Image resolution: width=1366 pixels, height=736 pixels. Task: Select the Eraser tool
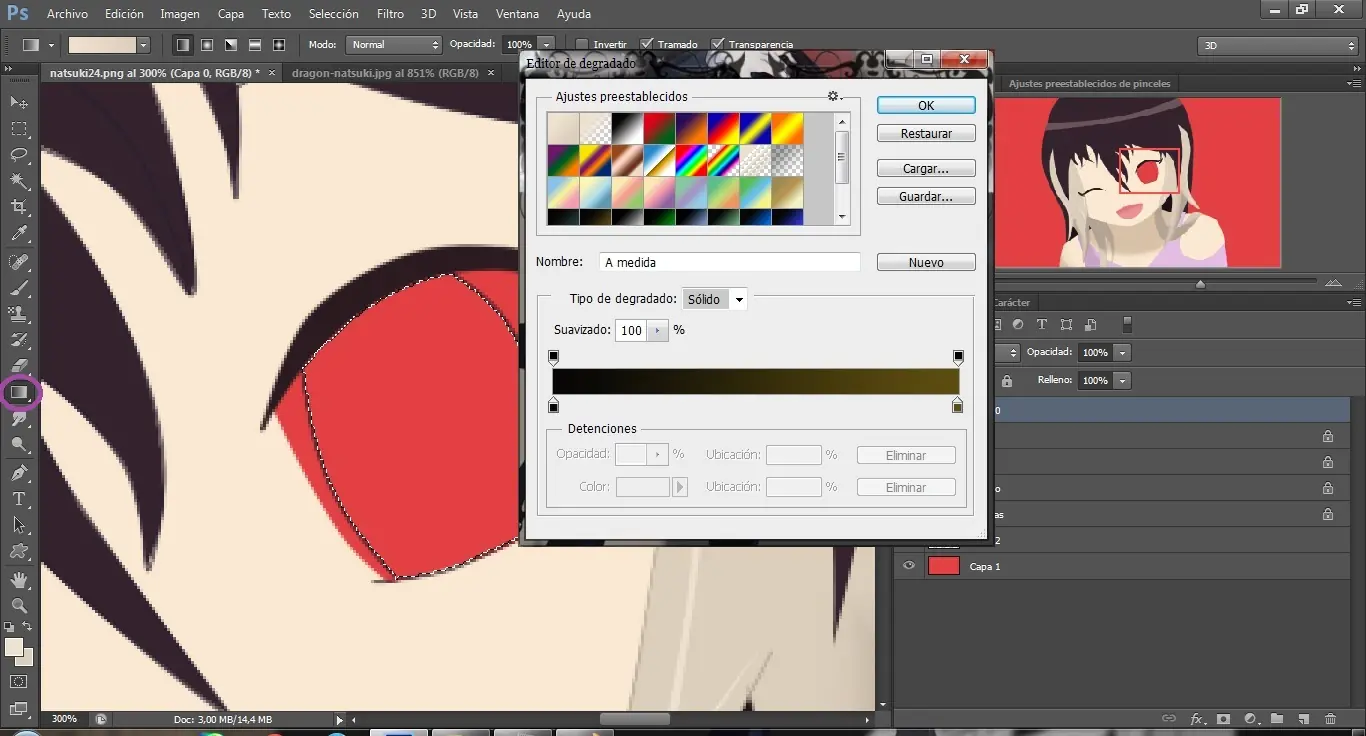[x=19, y=366]
